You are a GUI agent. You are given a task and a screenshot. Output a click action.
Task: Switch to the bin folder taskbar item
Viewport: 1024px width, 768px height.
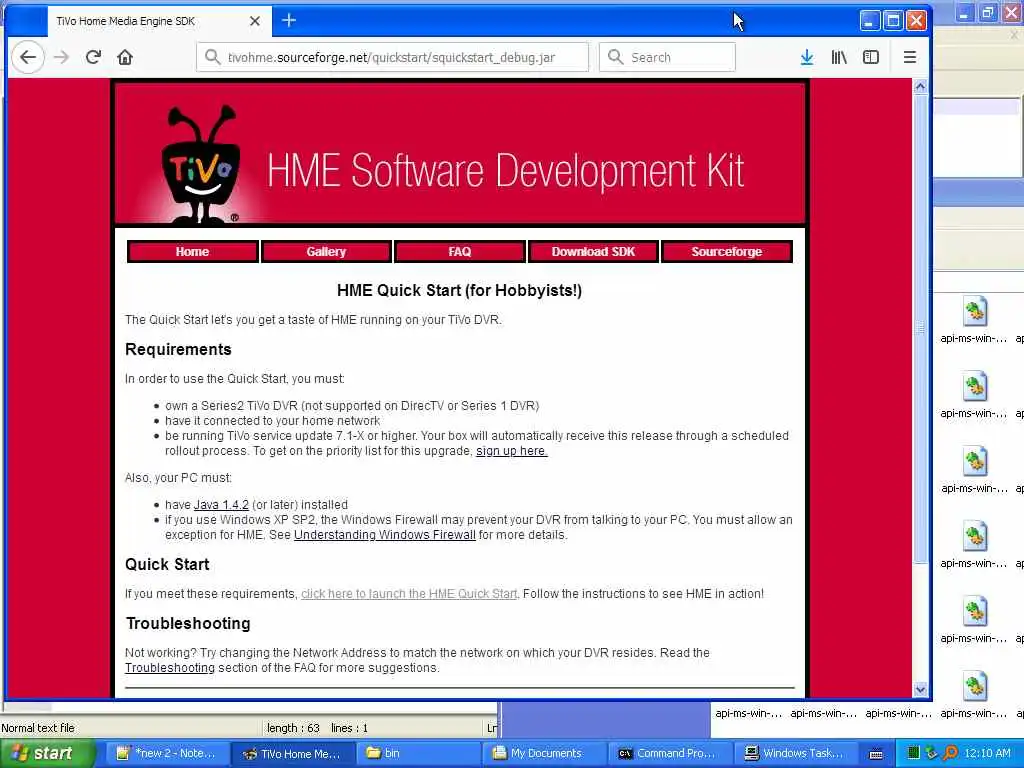click(x=420, y=753)
